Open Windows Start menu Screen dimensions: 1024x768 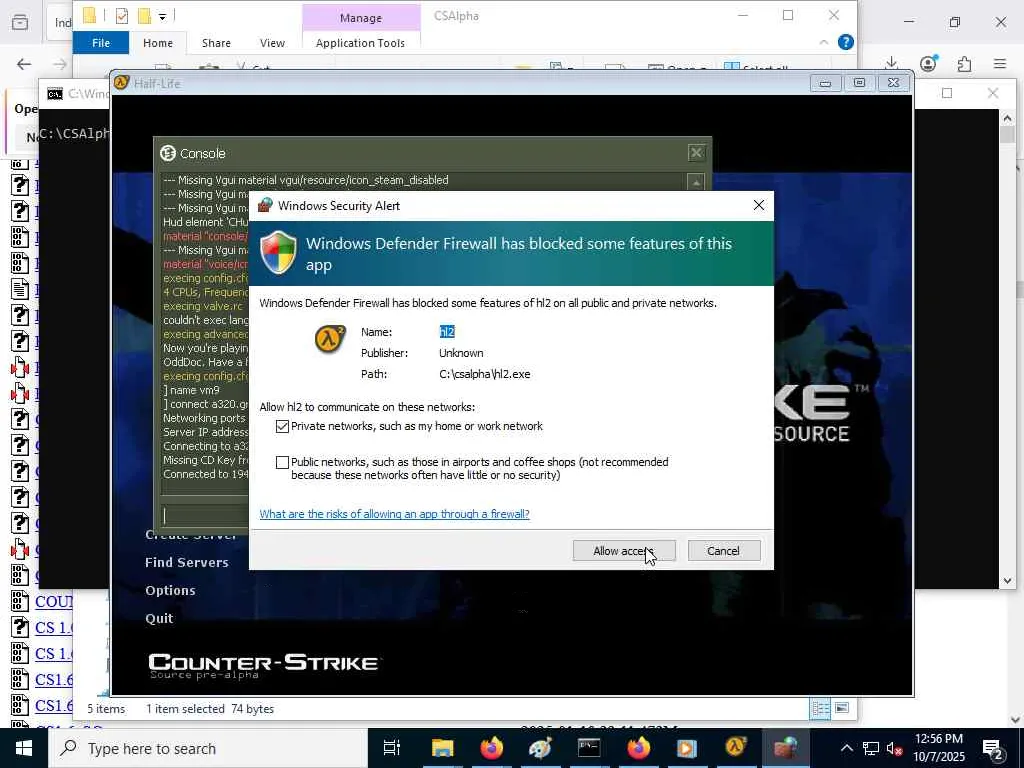click(24, 748)
